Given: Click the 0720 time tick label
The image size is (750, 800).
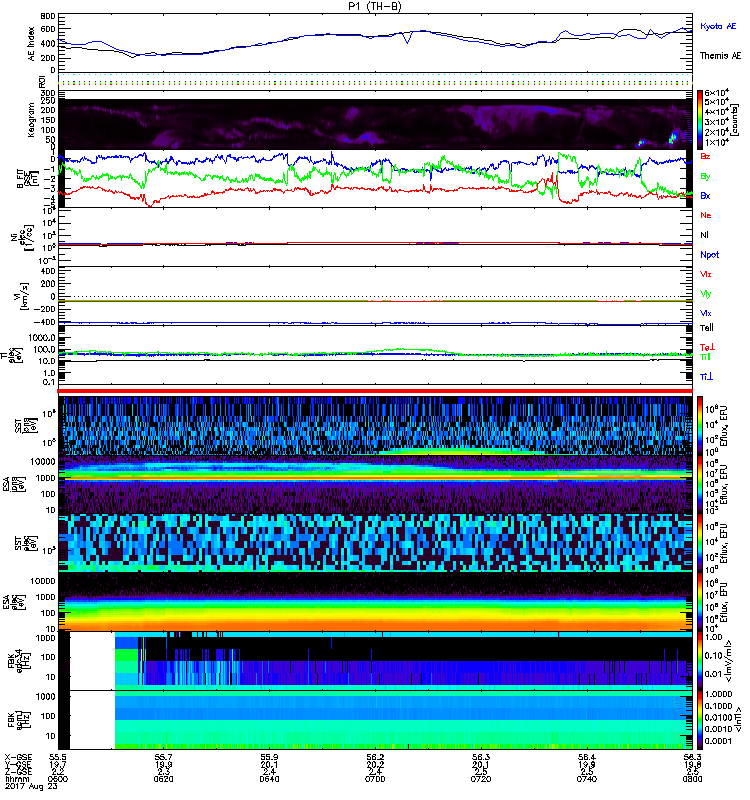Looking at the screenshot, I should tap(481, 779).
